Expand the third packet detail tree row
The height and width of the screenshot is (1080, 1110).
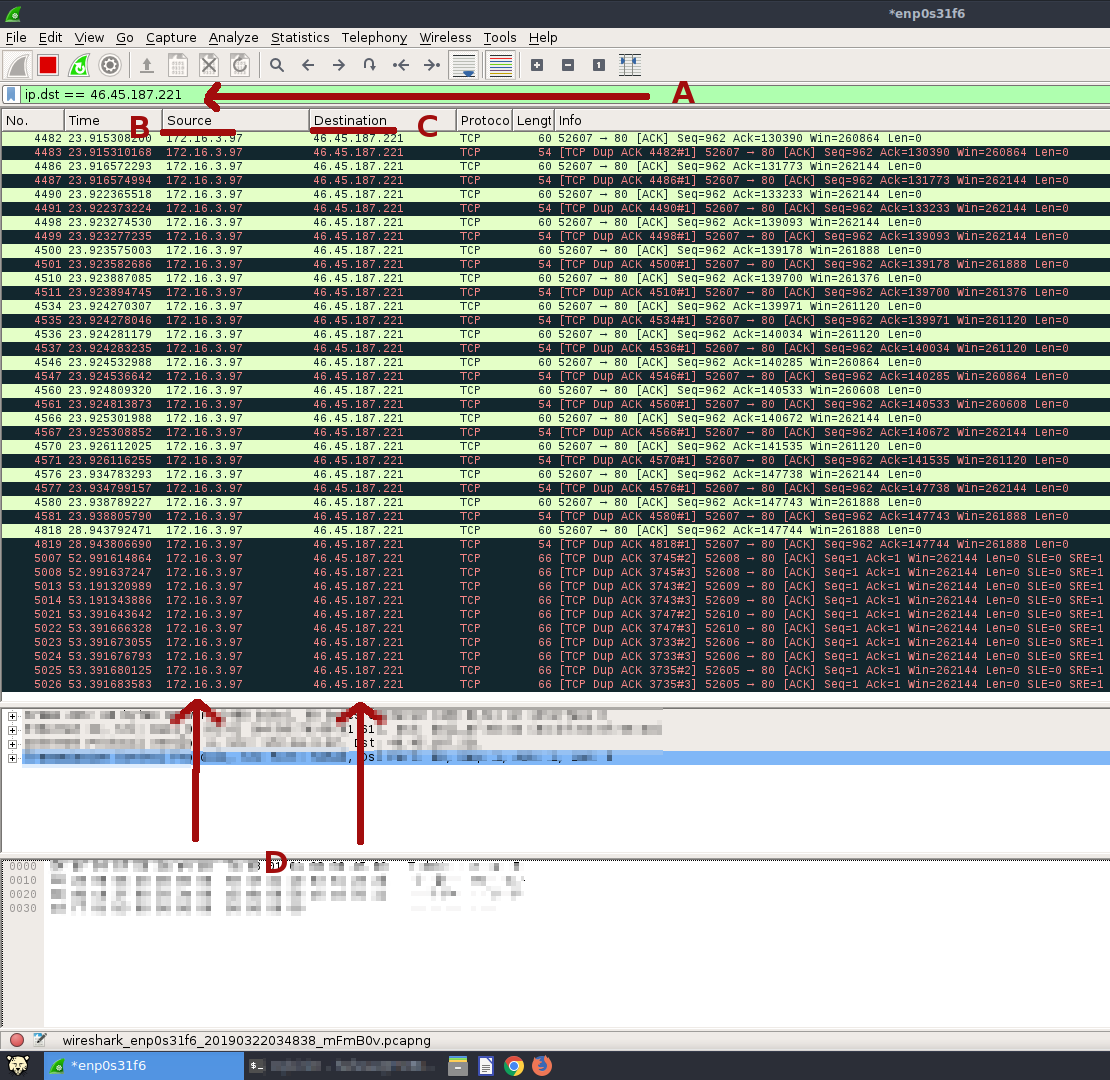(12, 744)
